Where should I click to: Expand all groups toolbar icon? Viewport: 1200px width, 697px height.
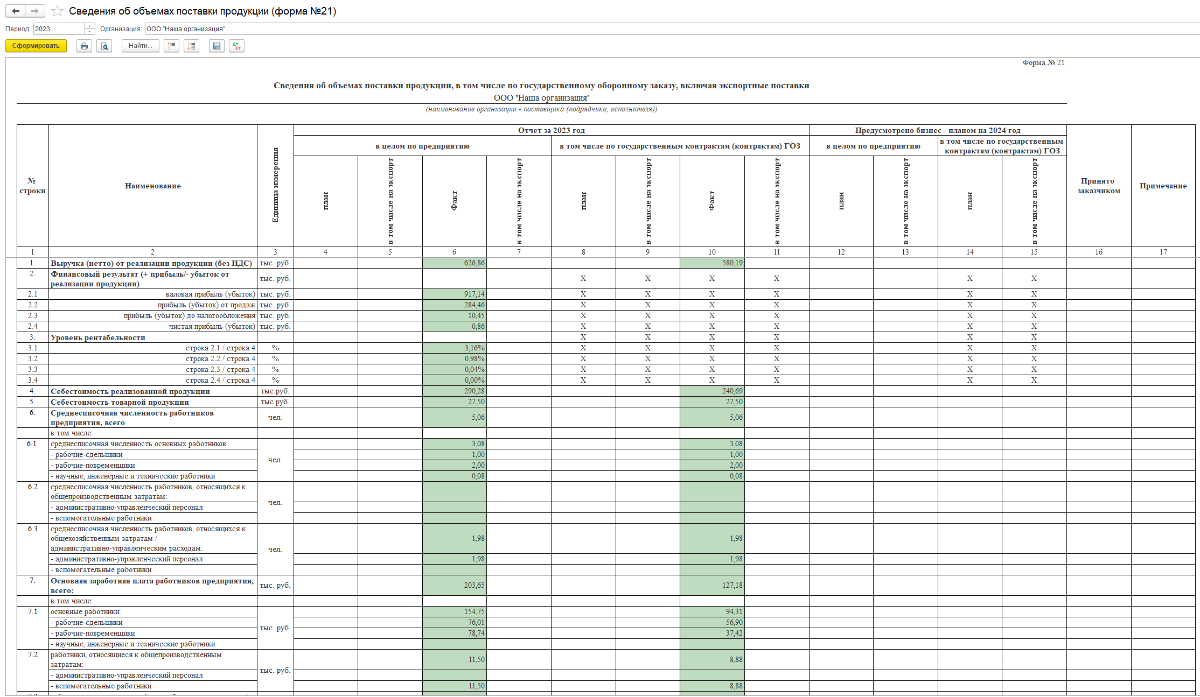[x=190, y=46]
